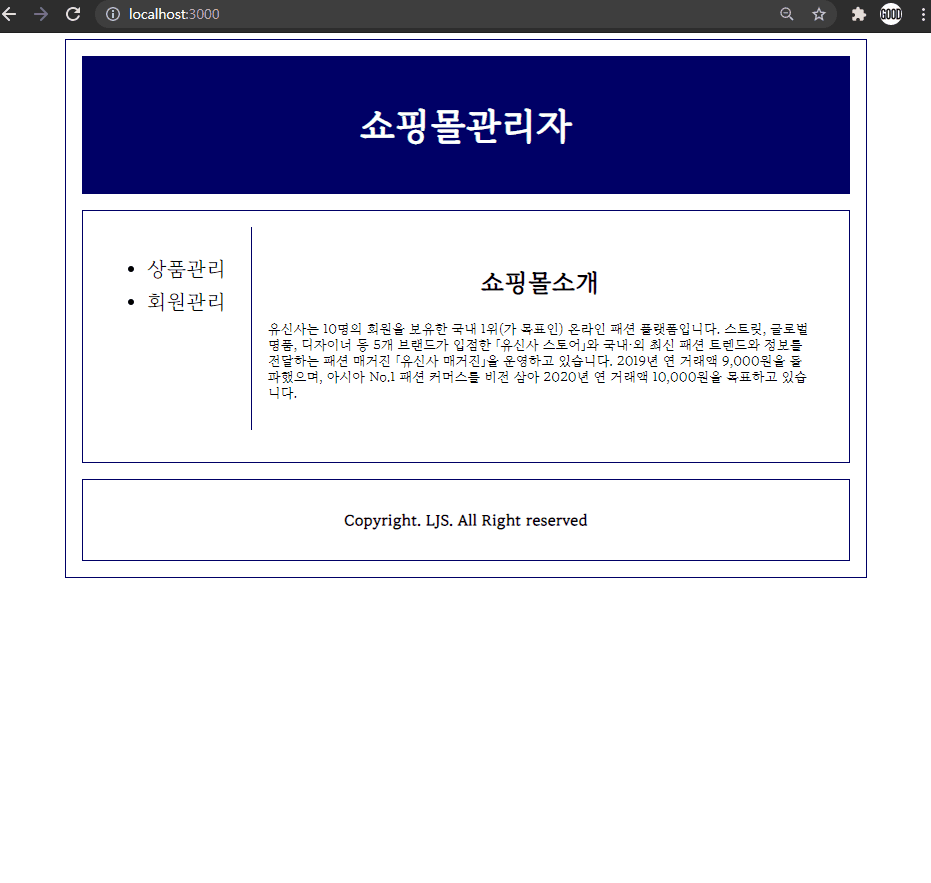The width and height of the screenshot is (931, 883).
Task: Reload the page with the refresh icon
Action: click(73, 14)
